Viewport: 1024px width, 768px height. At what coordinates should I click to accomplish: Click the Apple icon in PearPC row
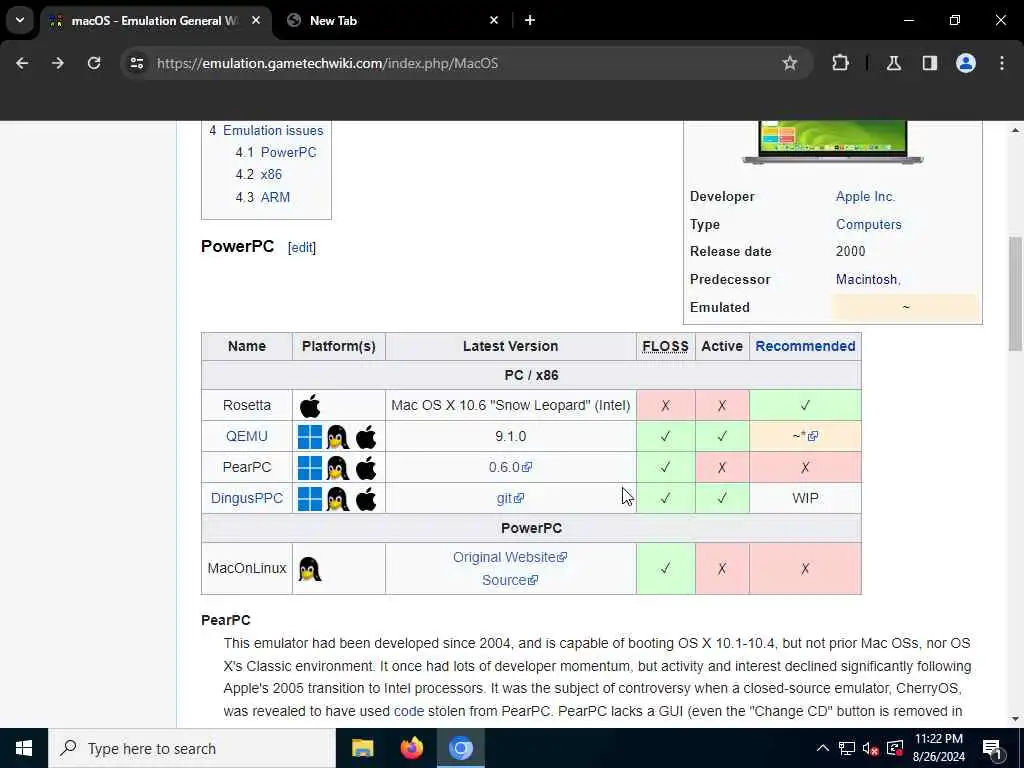[x=366, y=468]
